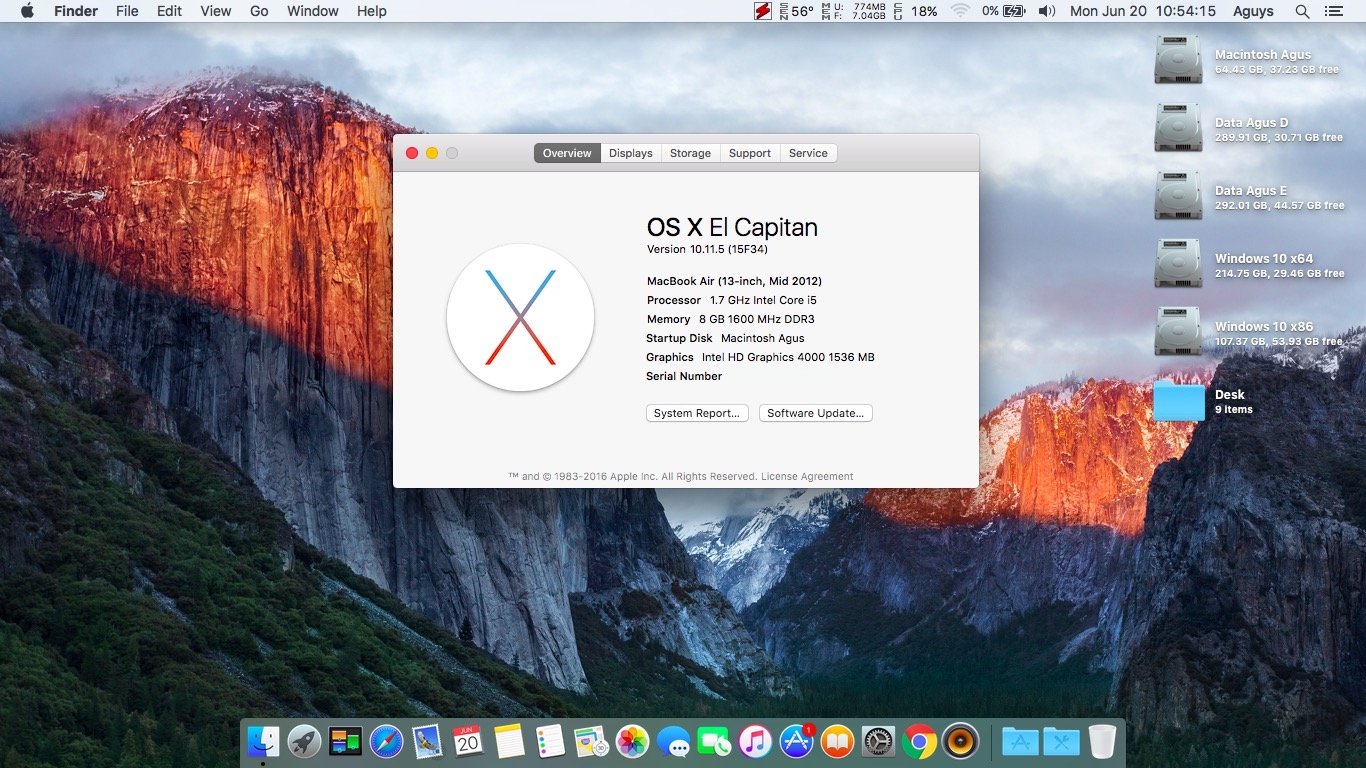Image resolution: width=1366 pixels, height=768 pixels.
Task: Open Trash in the Dock
Action: [x=1102, y=741]
